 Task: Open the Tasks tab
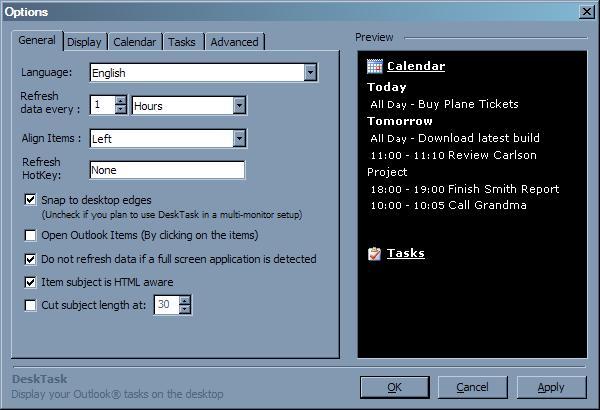[182, 42]
